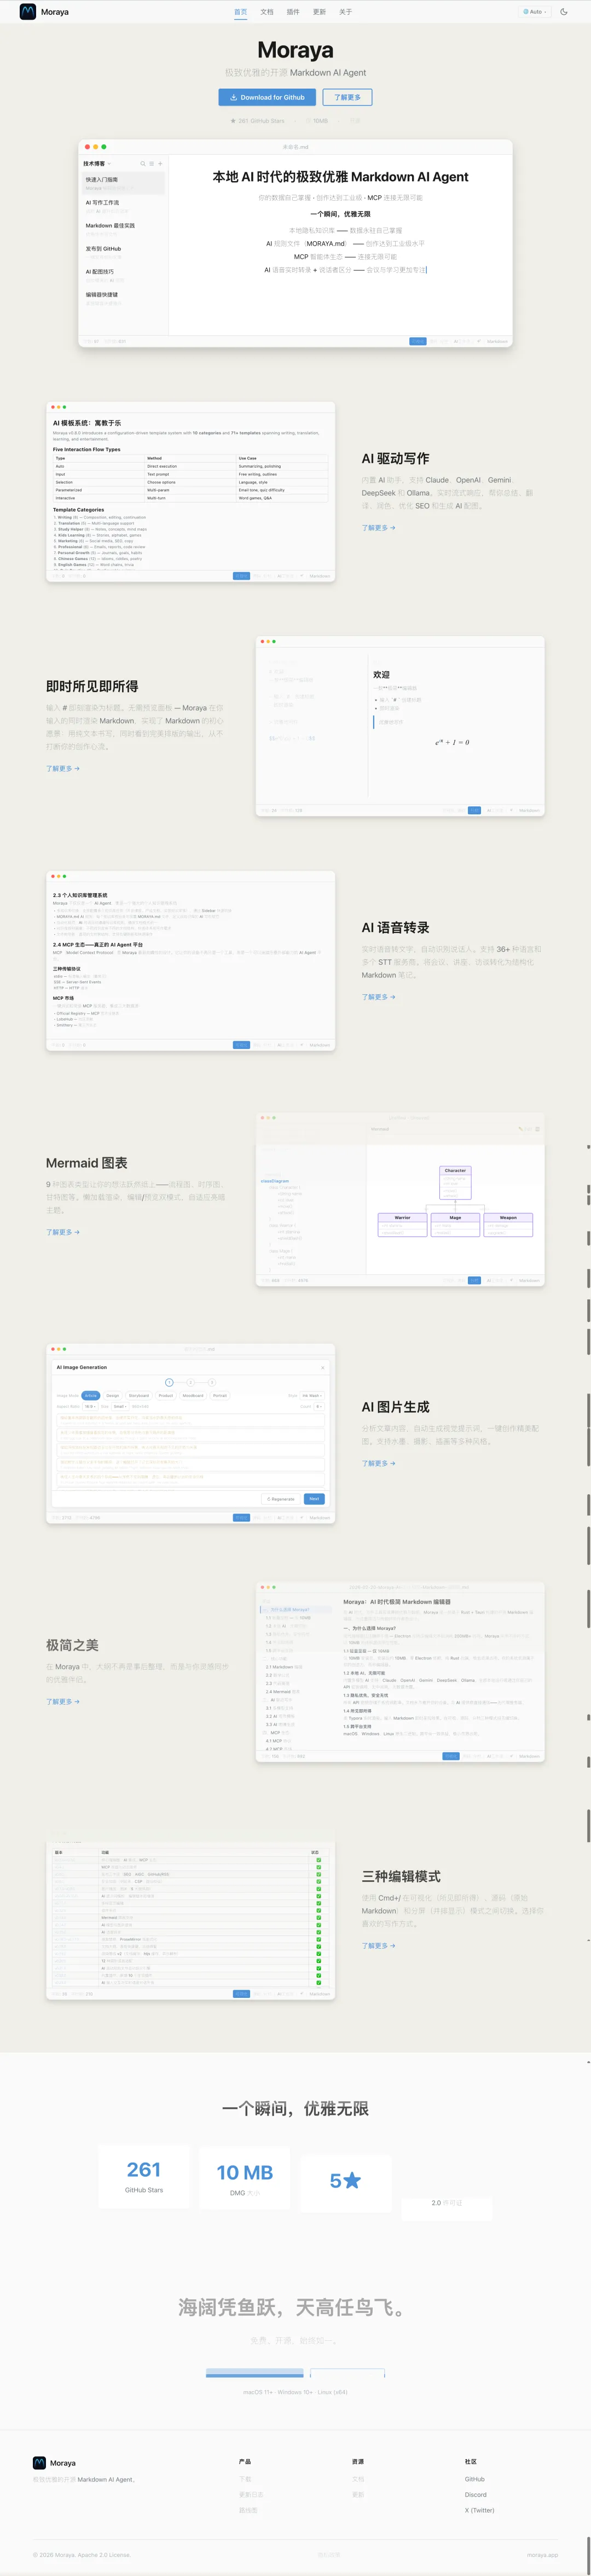Select 编辑器快捷键 in the sidebar list

coord(124,298)
